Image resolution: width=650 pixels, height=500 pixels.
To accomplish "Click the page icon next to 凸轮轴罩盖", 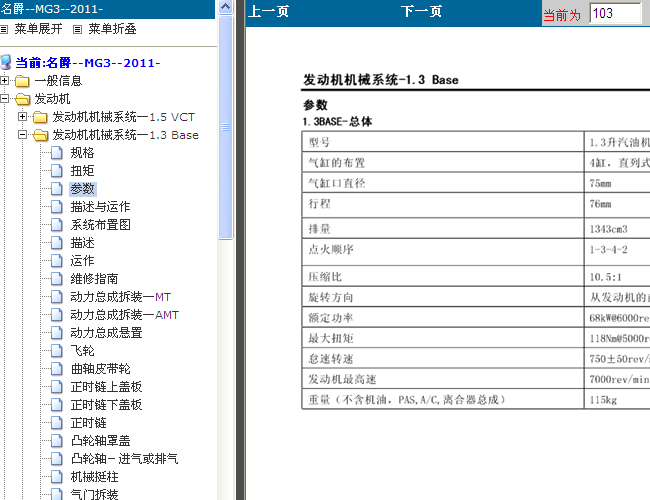I will pyautogui.click(x=57, y=441).
